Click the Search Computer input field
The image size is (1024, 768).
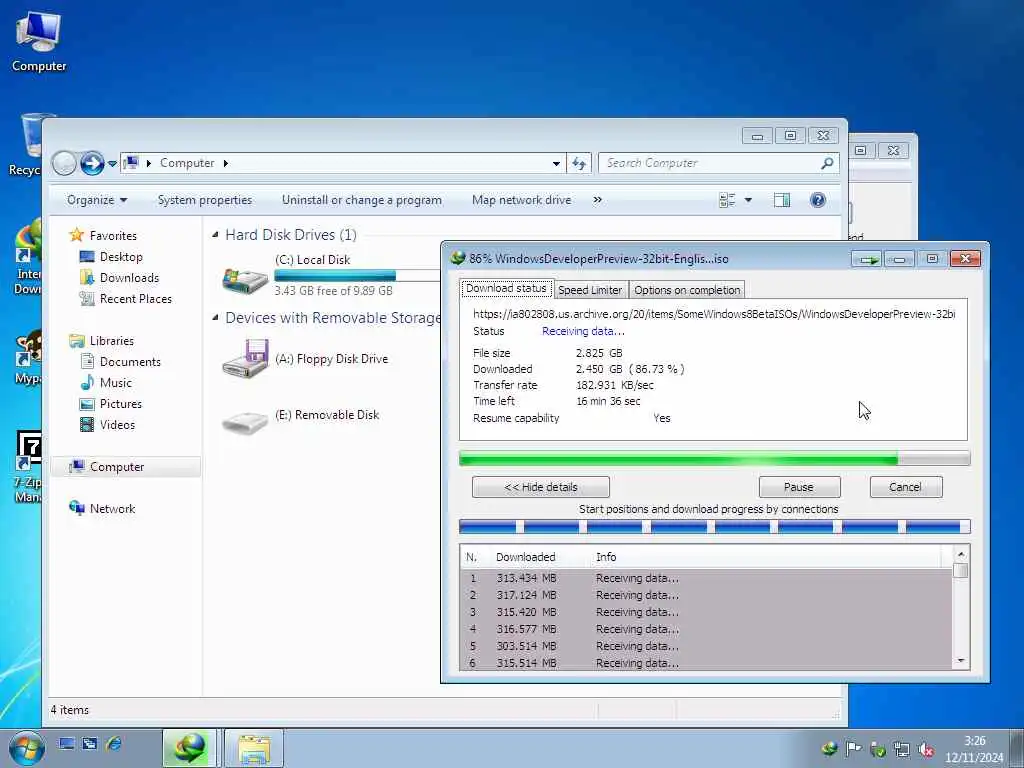[710, 163]
